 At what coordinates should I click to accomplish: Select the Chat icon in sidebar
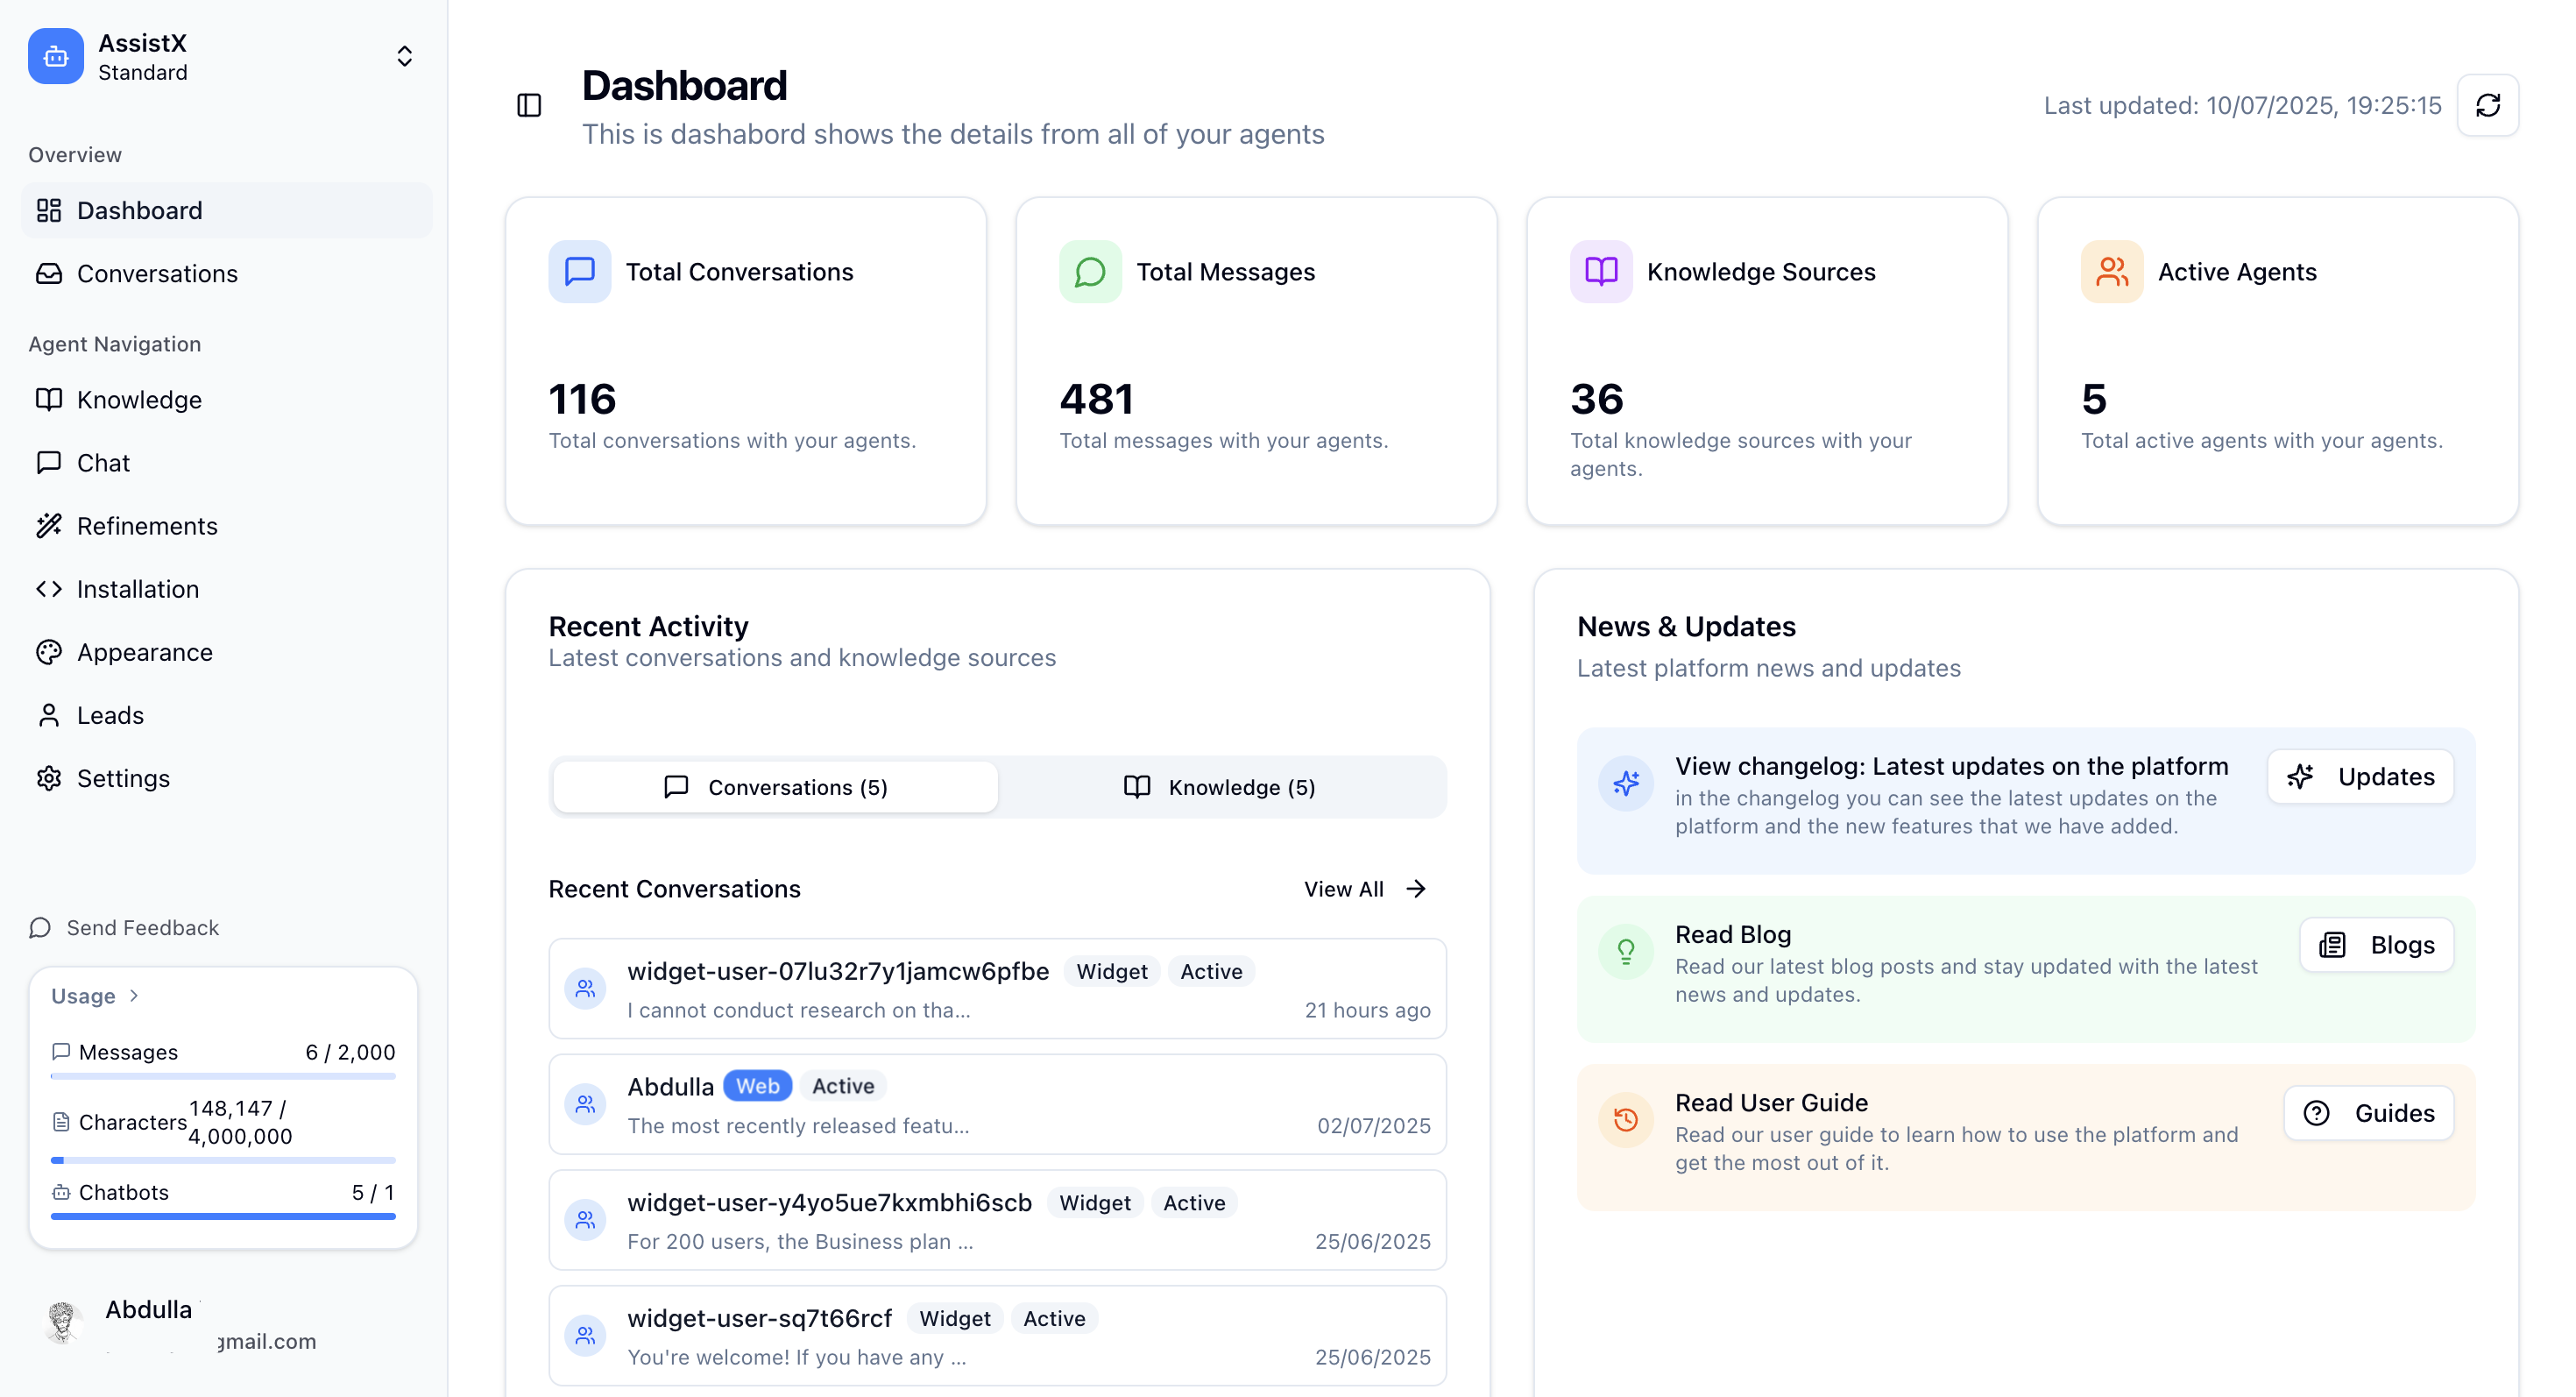click(50, 462)
